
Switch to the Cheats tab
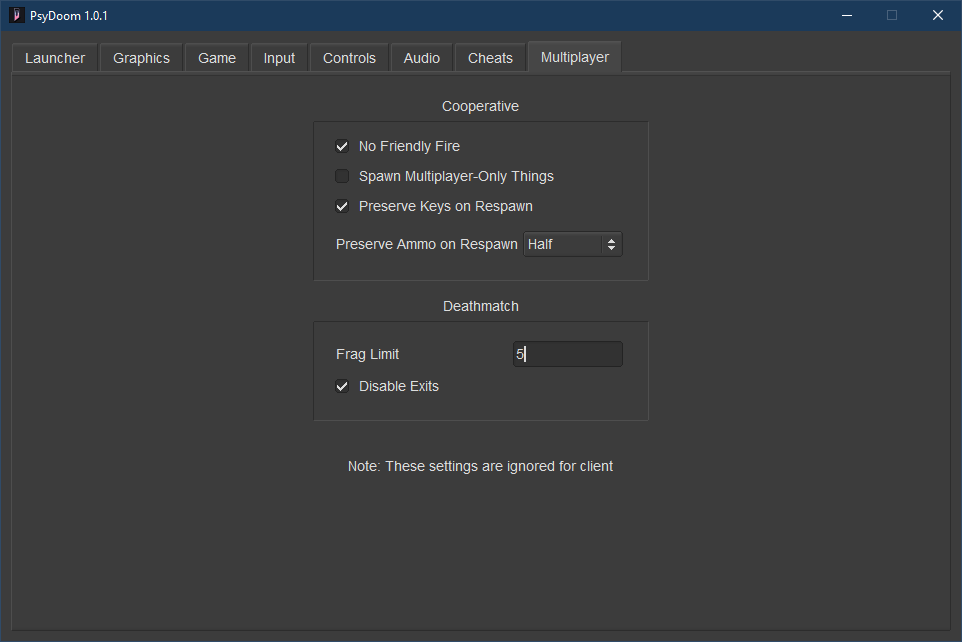click(490, 58)
